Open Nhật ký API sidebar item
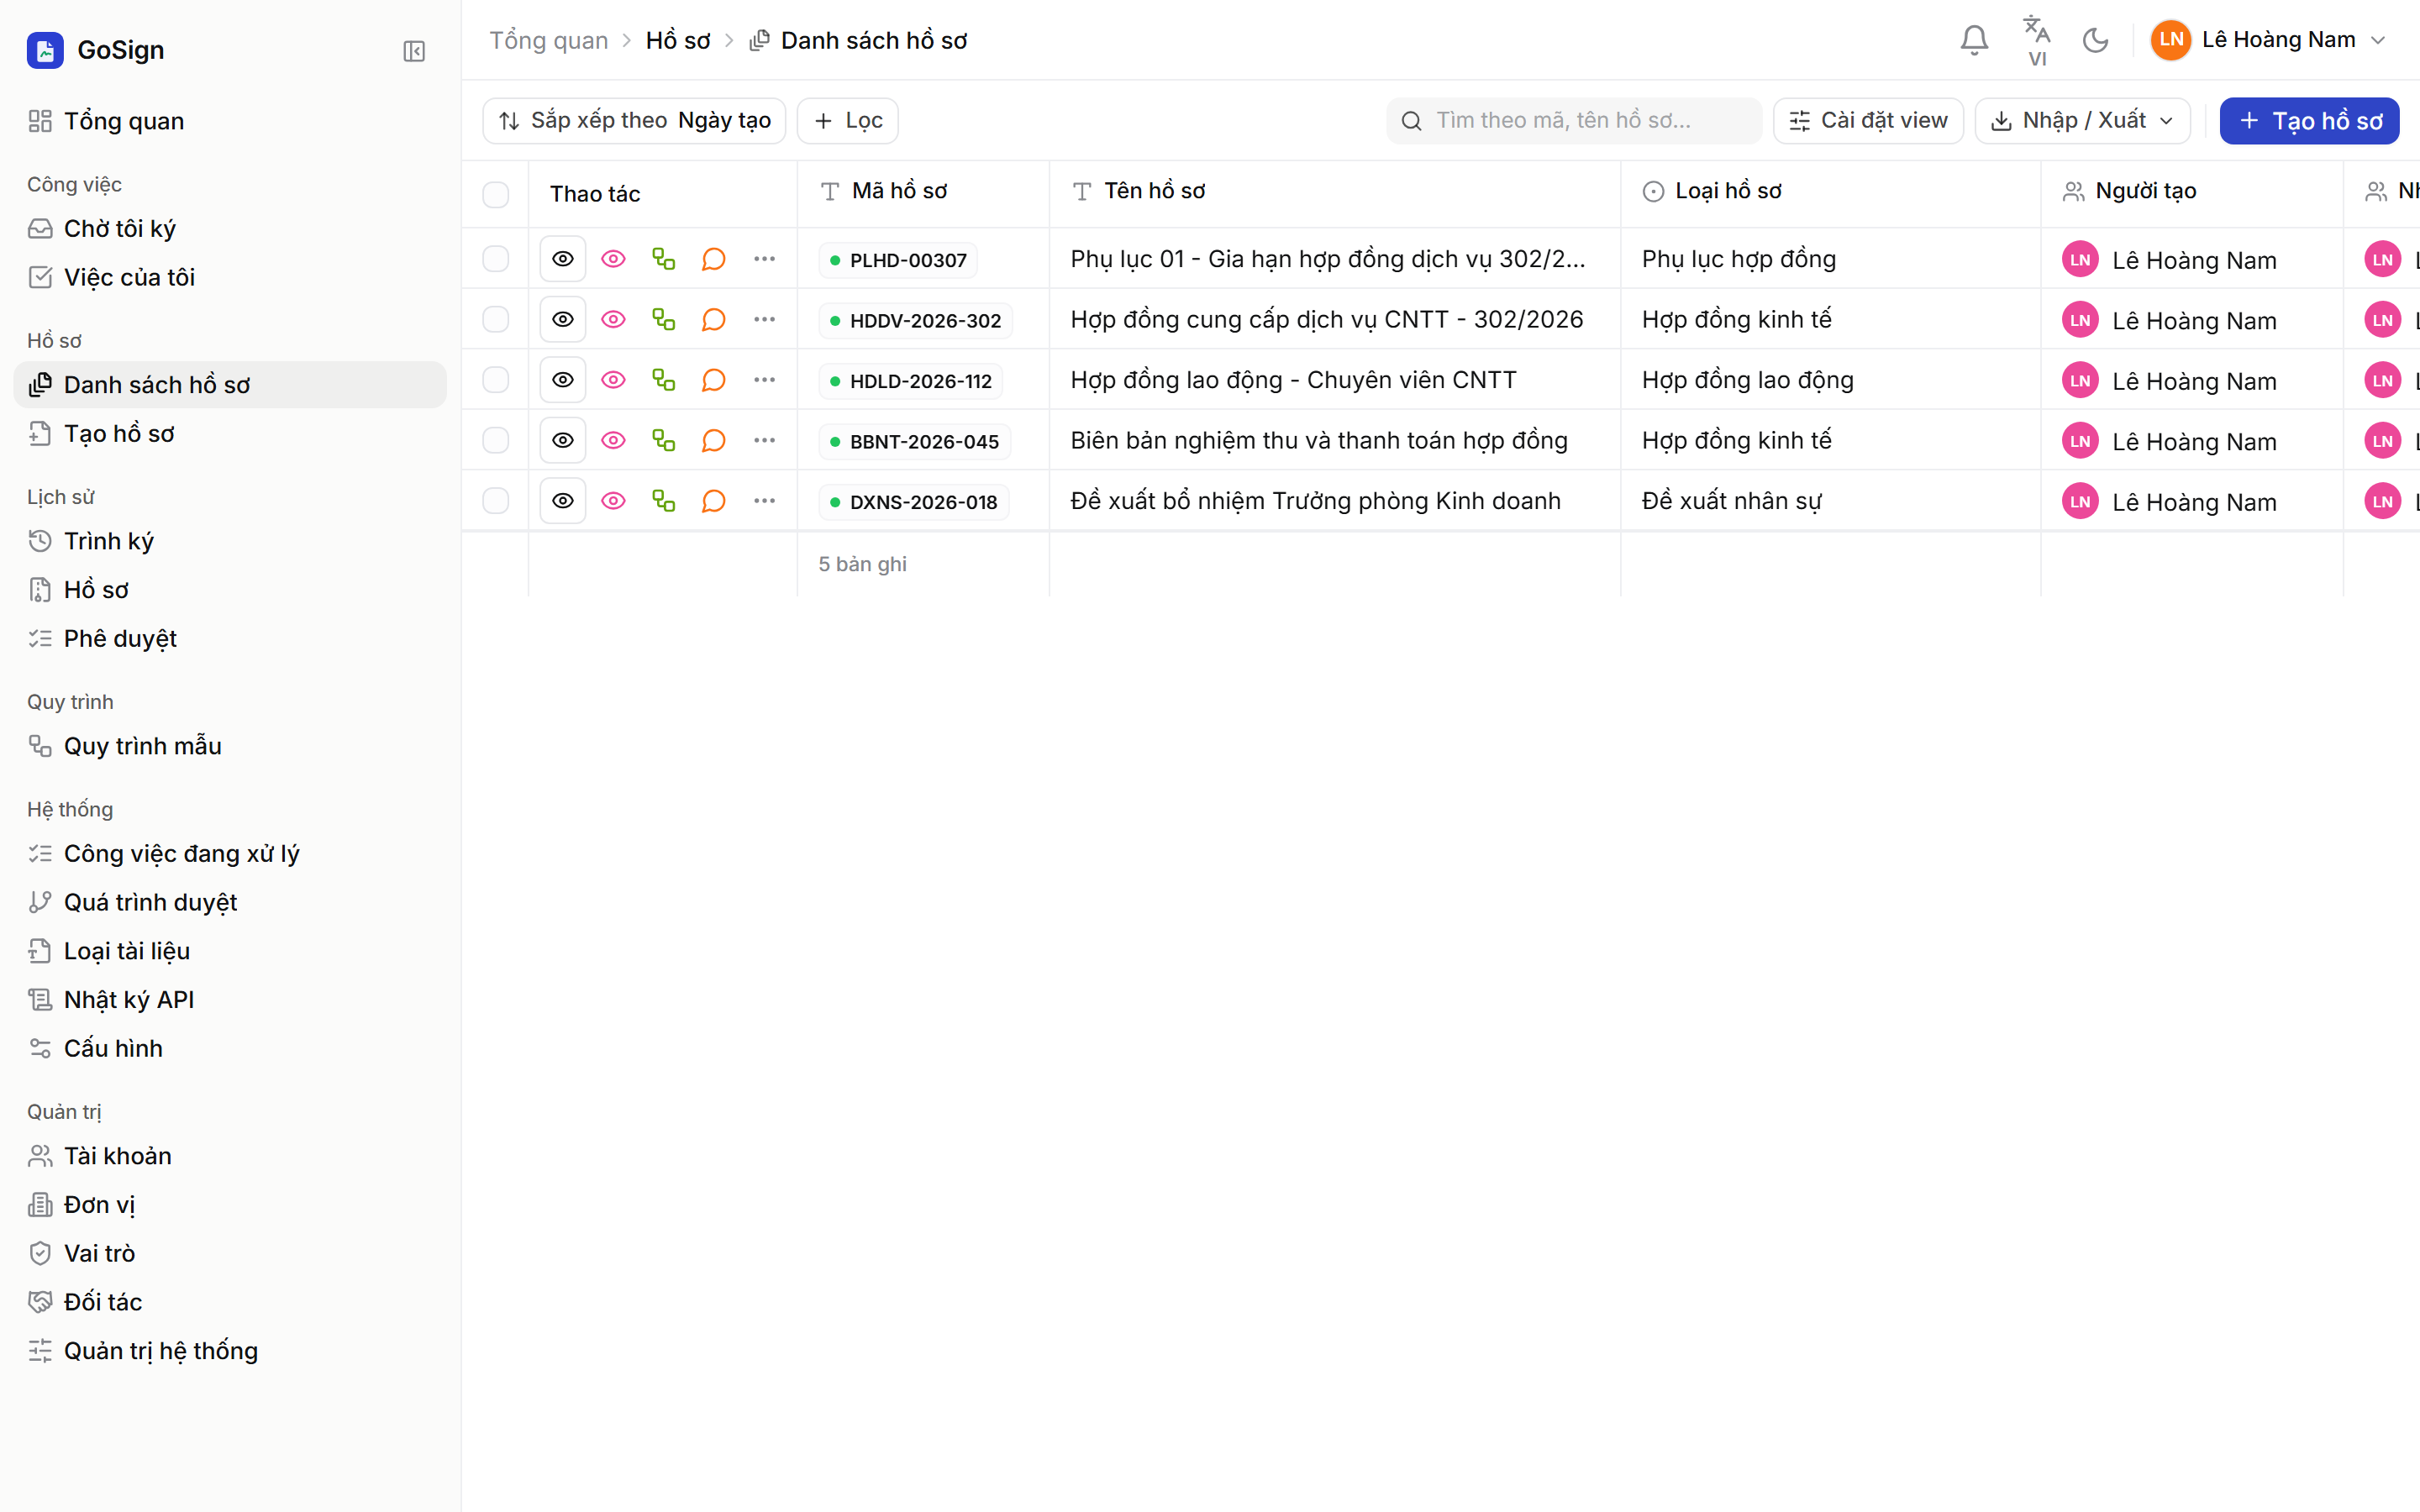 pos(230,1000)
